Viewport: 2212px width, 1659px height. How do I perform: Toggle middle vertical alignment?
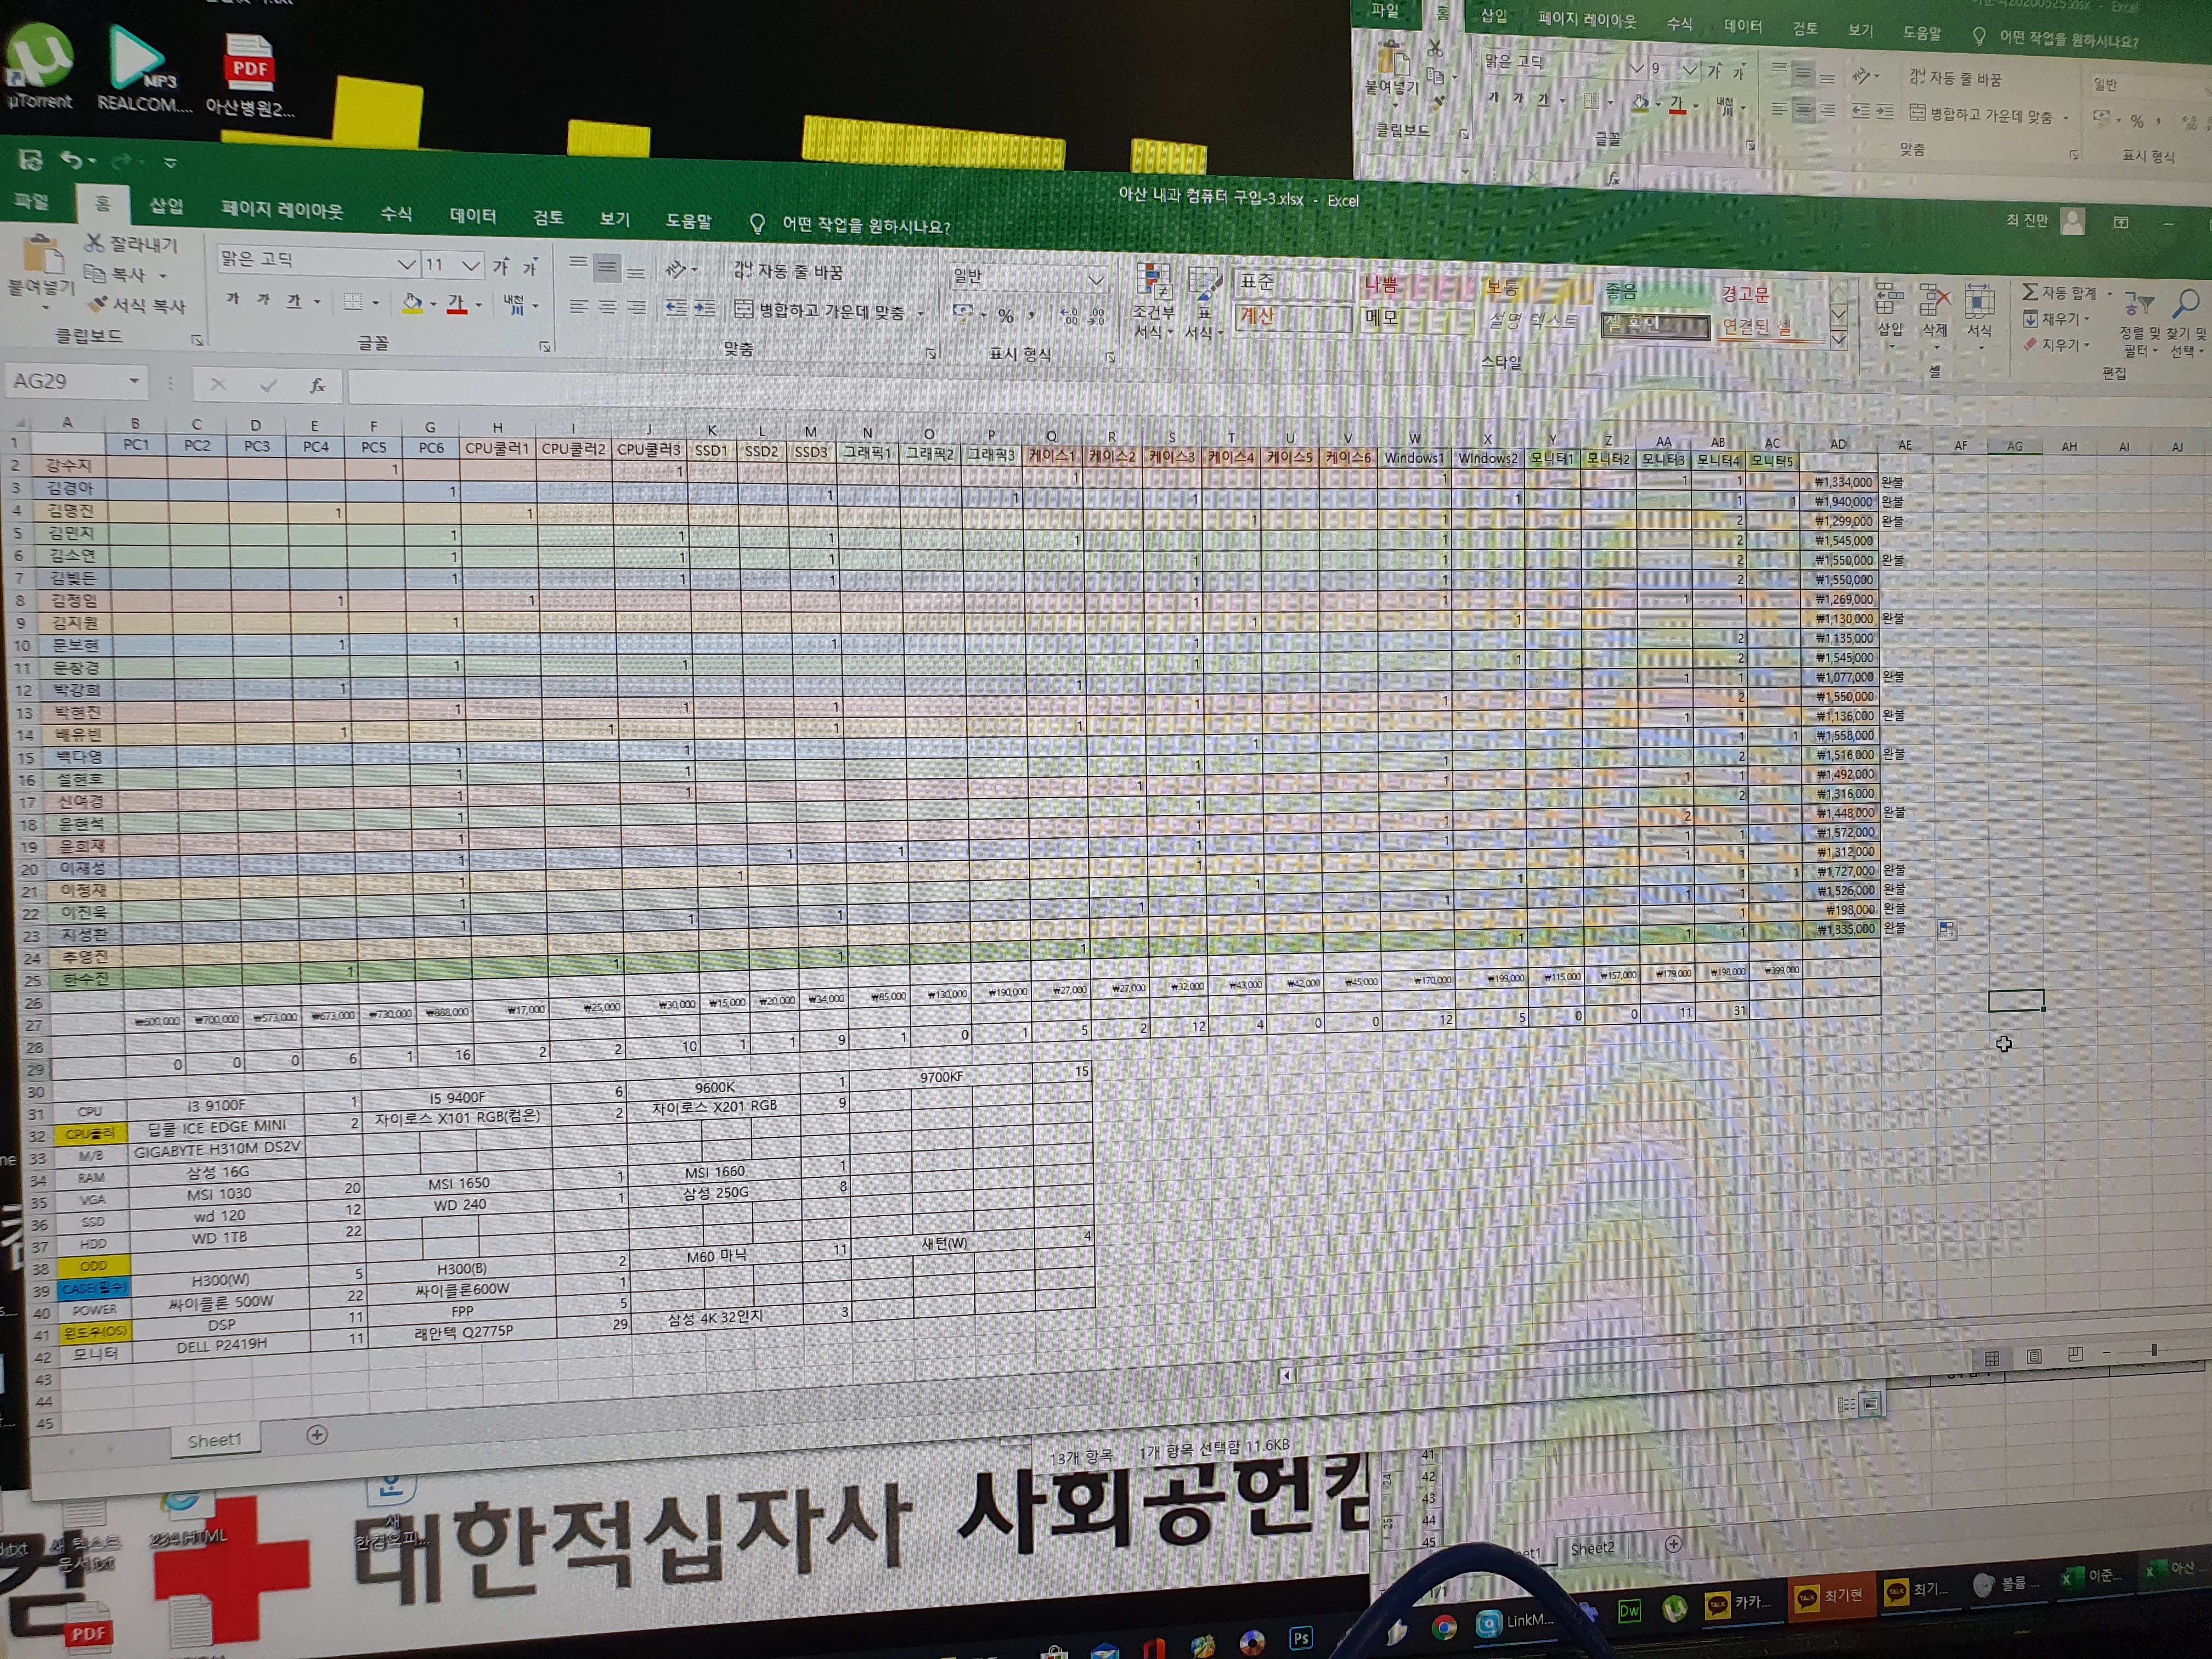pos(606,267)
